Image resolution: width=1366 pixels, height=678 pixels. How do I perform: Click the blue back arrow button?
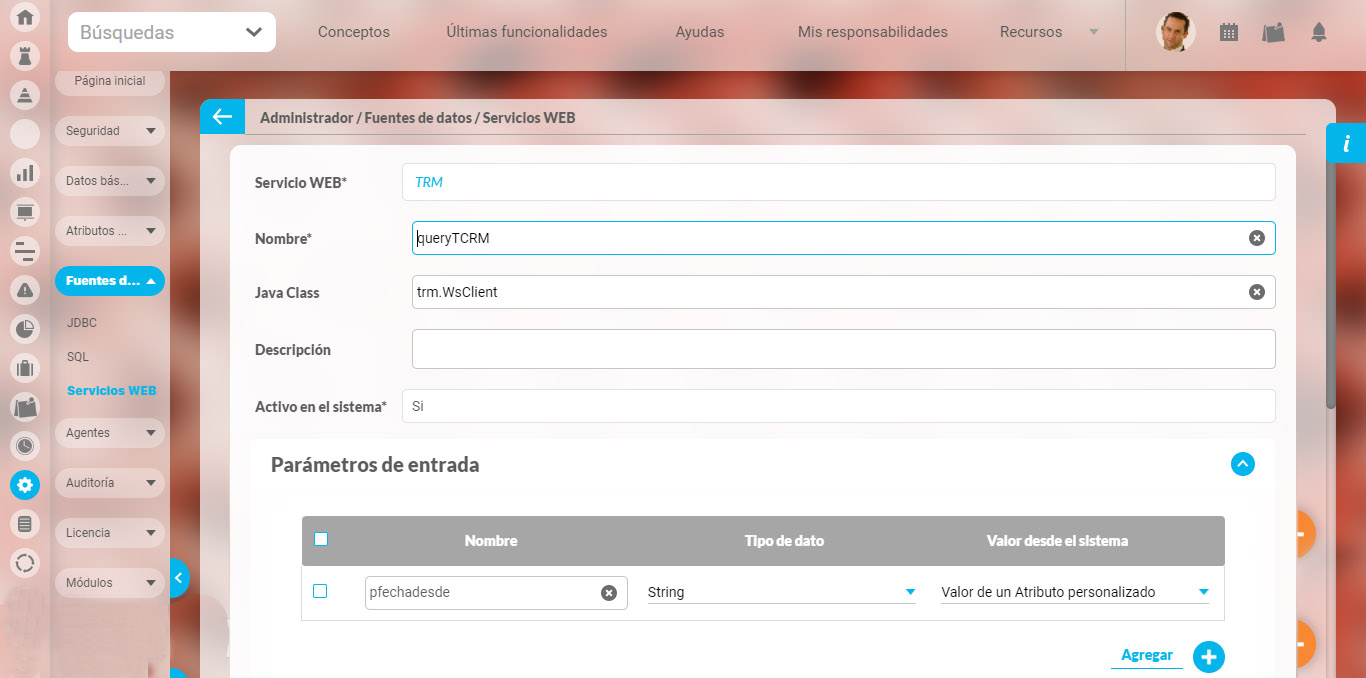[222, 117]
